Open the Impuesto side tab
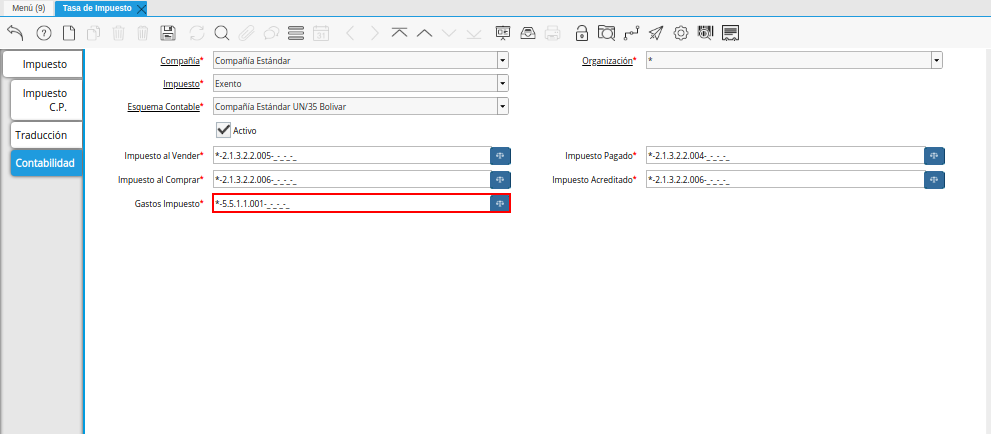 43,64
